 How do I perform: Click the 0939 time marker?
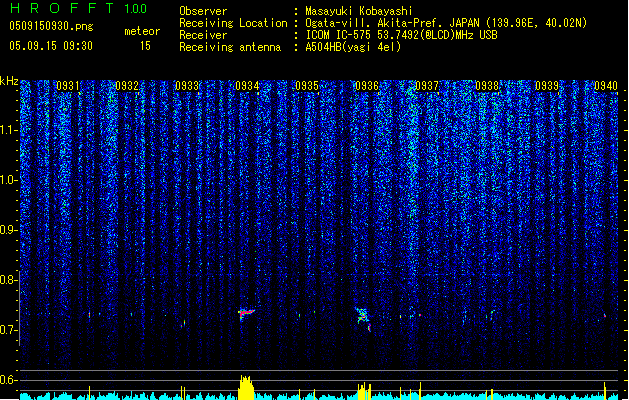click(x=547, y=86)
